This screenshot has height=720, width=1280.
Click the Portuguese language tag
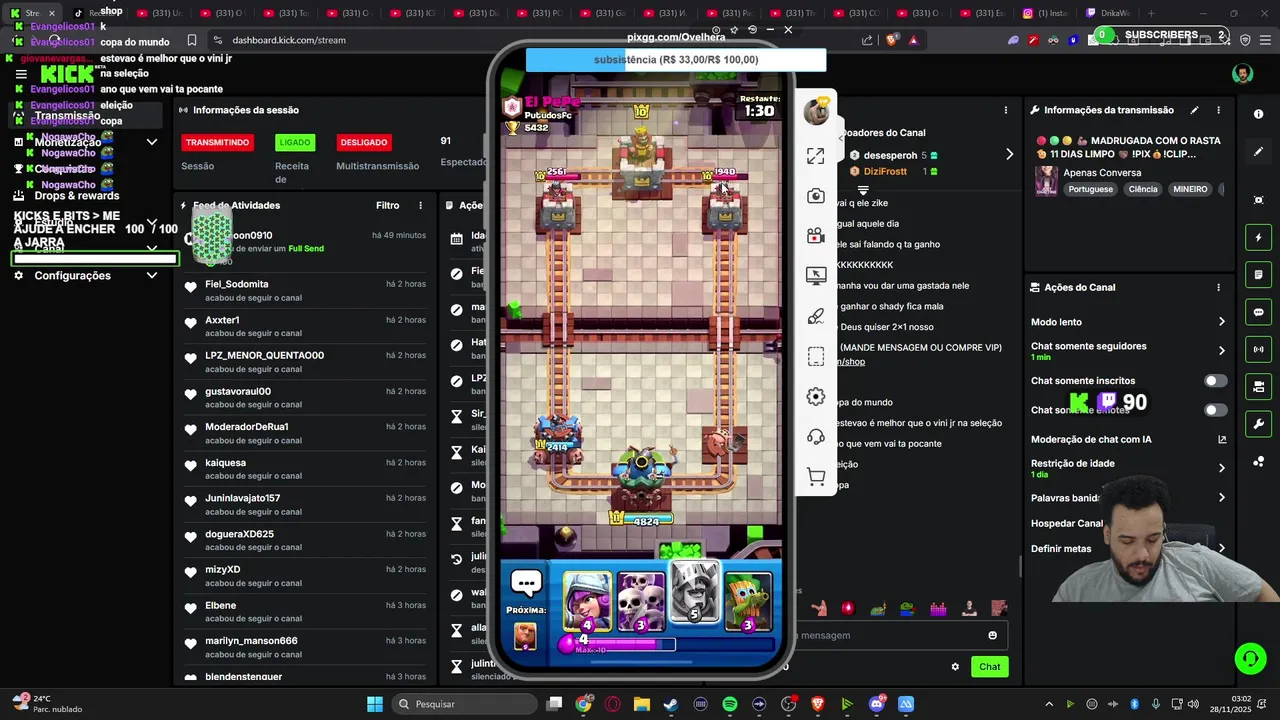point(1090,189)
